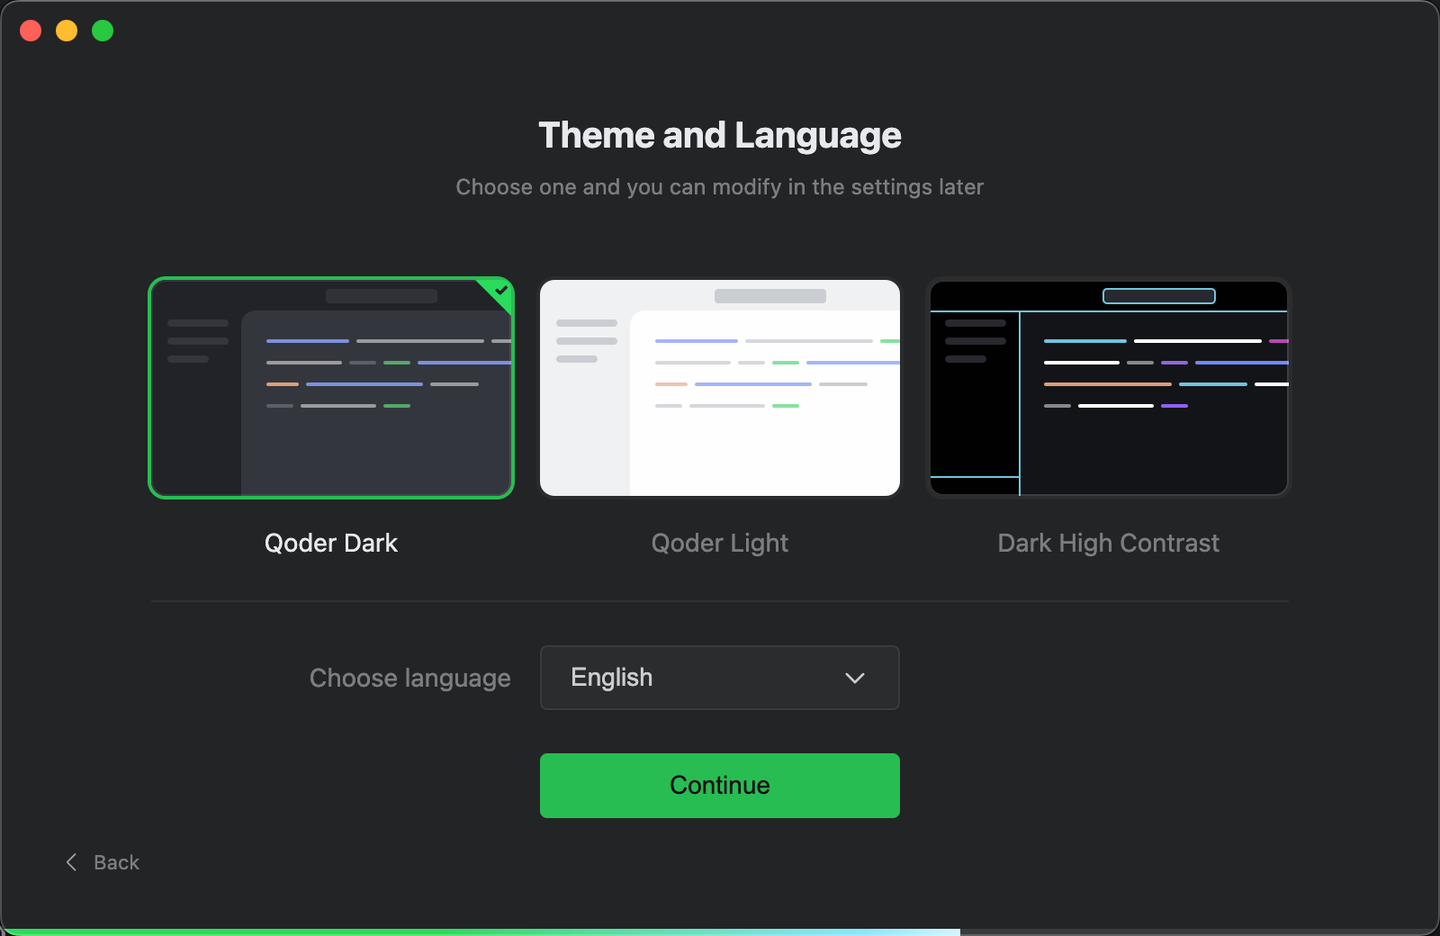Click the Qoder Light label text
This screenshot has height=936, width=1440.
(x=720, y=543)
